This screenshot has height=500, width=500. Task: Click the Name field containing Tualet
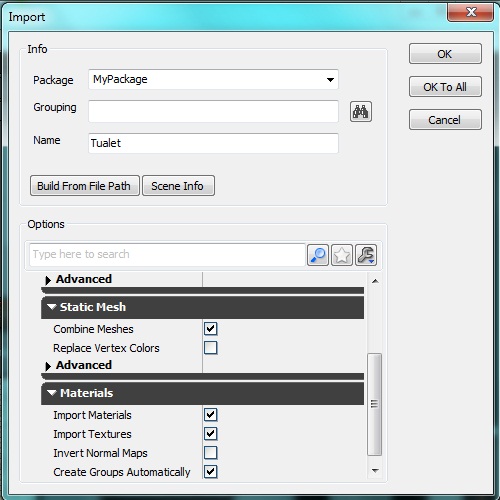tap(213, 143)
